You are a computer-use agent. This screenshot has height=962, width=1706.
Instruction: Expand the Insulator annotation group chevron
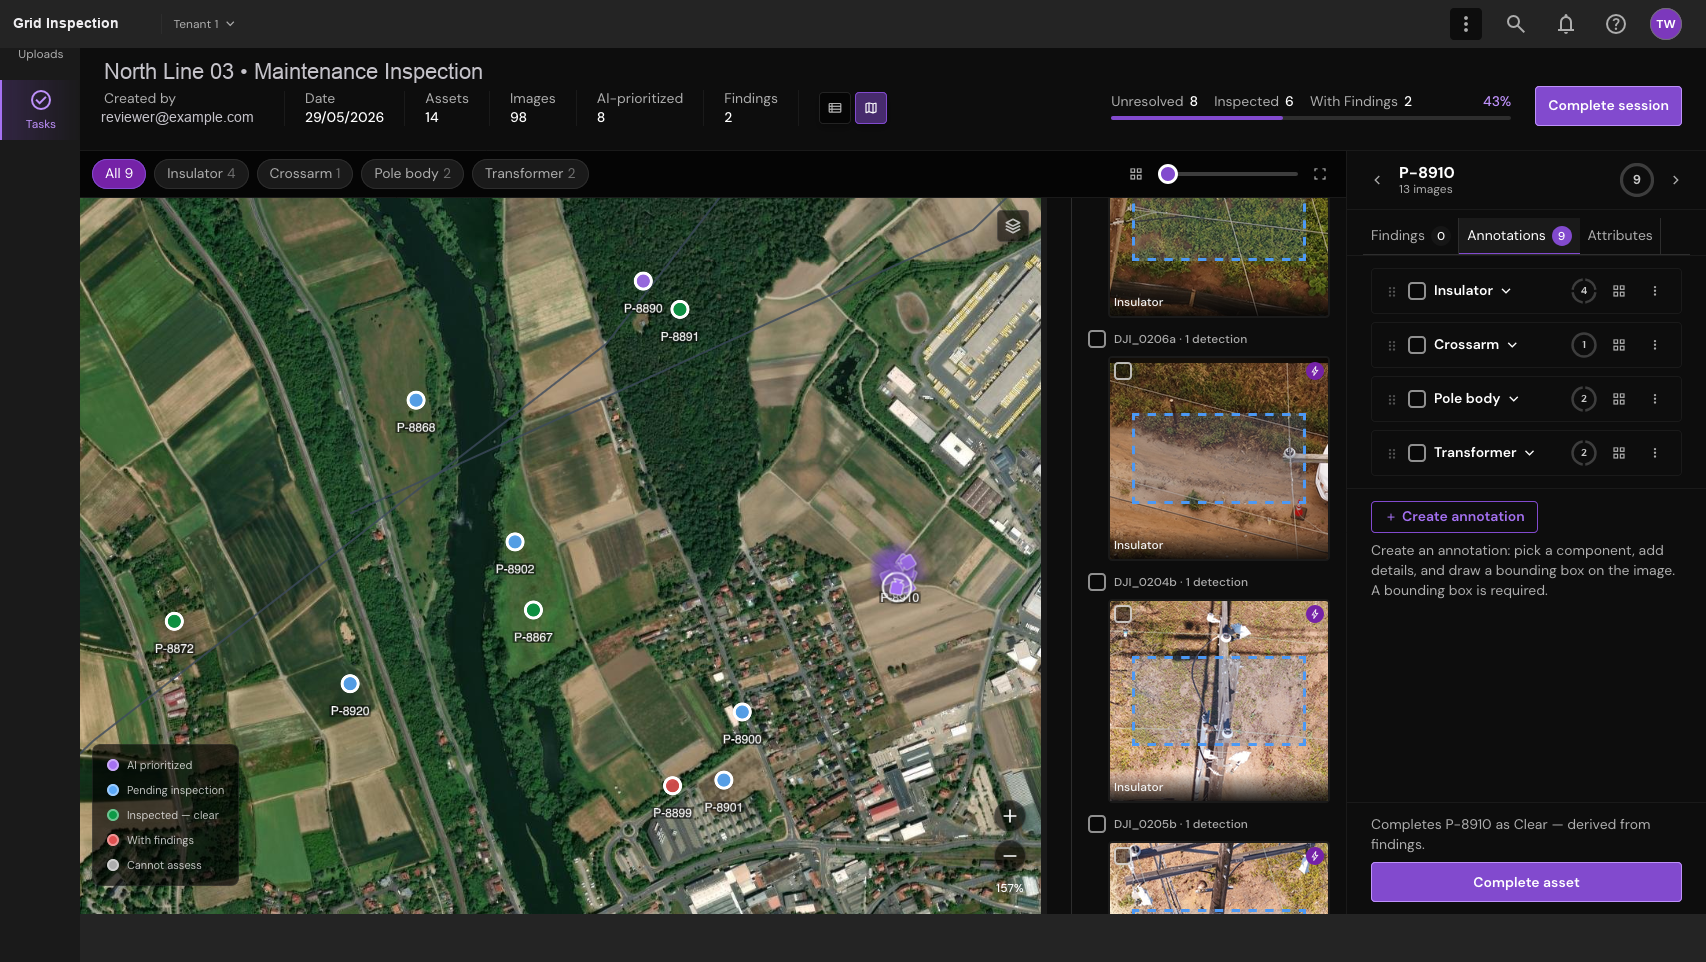1505,291
